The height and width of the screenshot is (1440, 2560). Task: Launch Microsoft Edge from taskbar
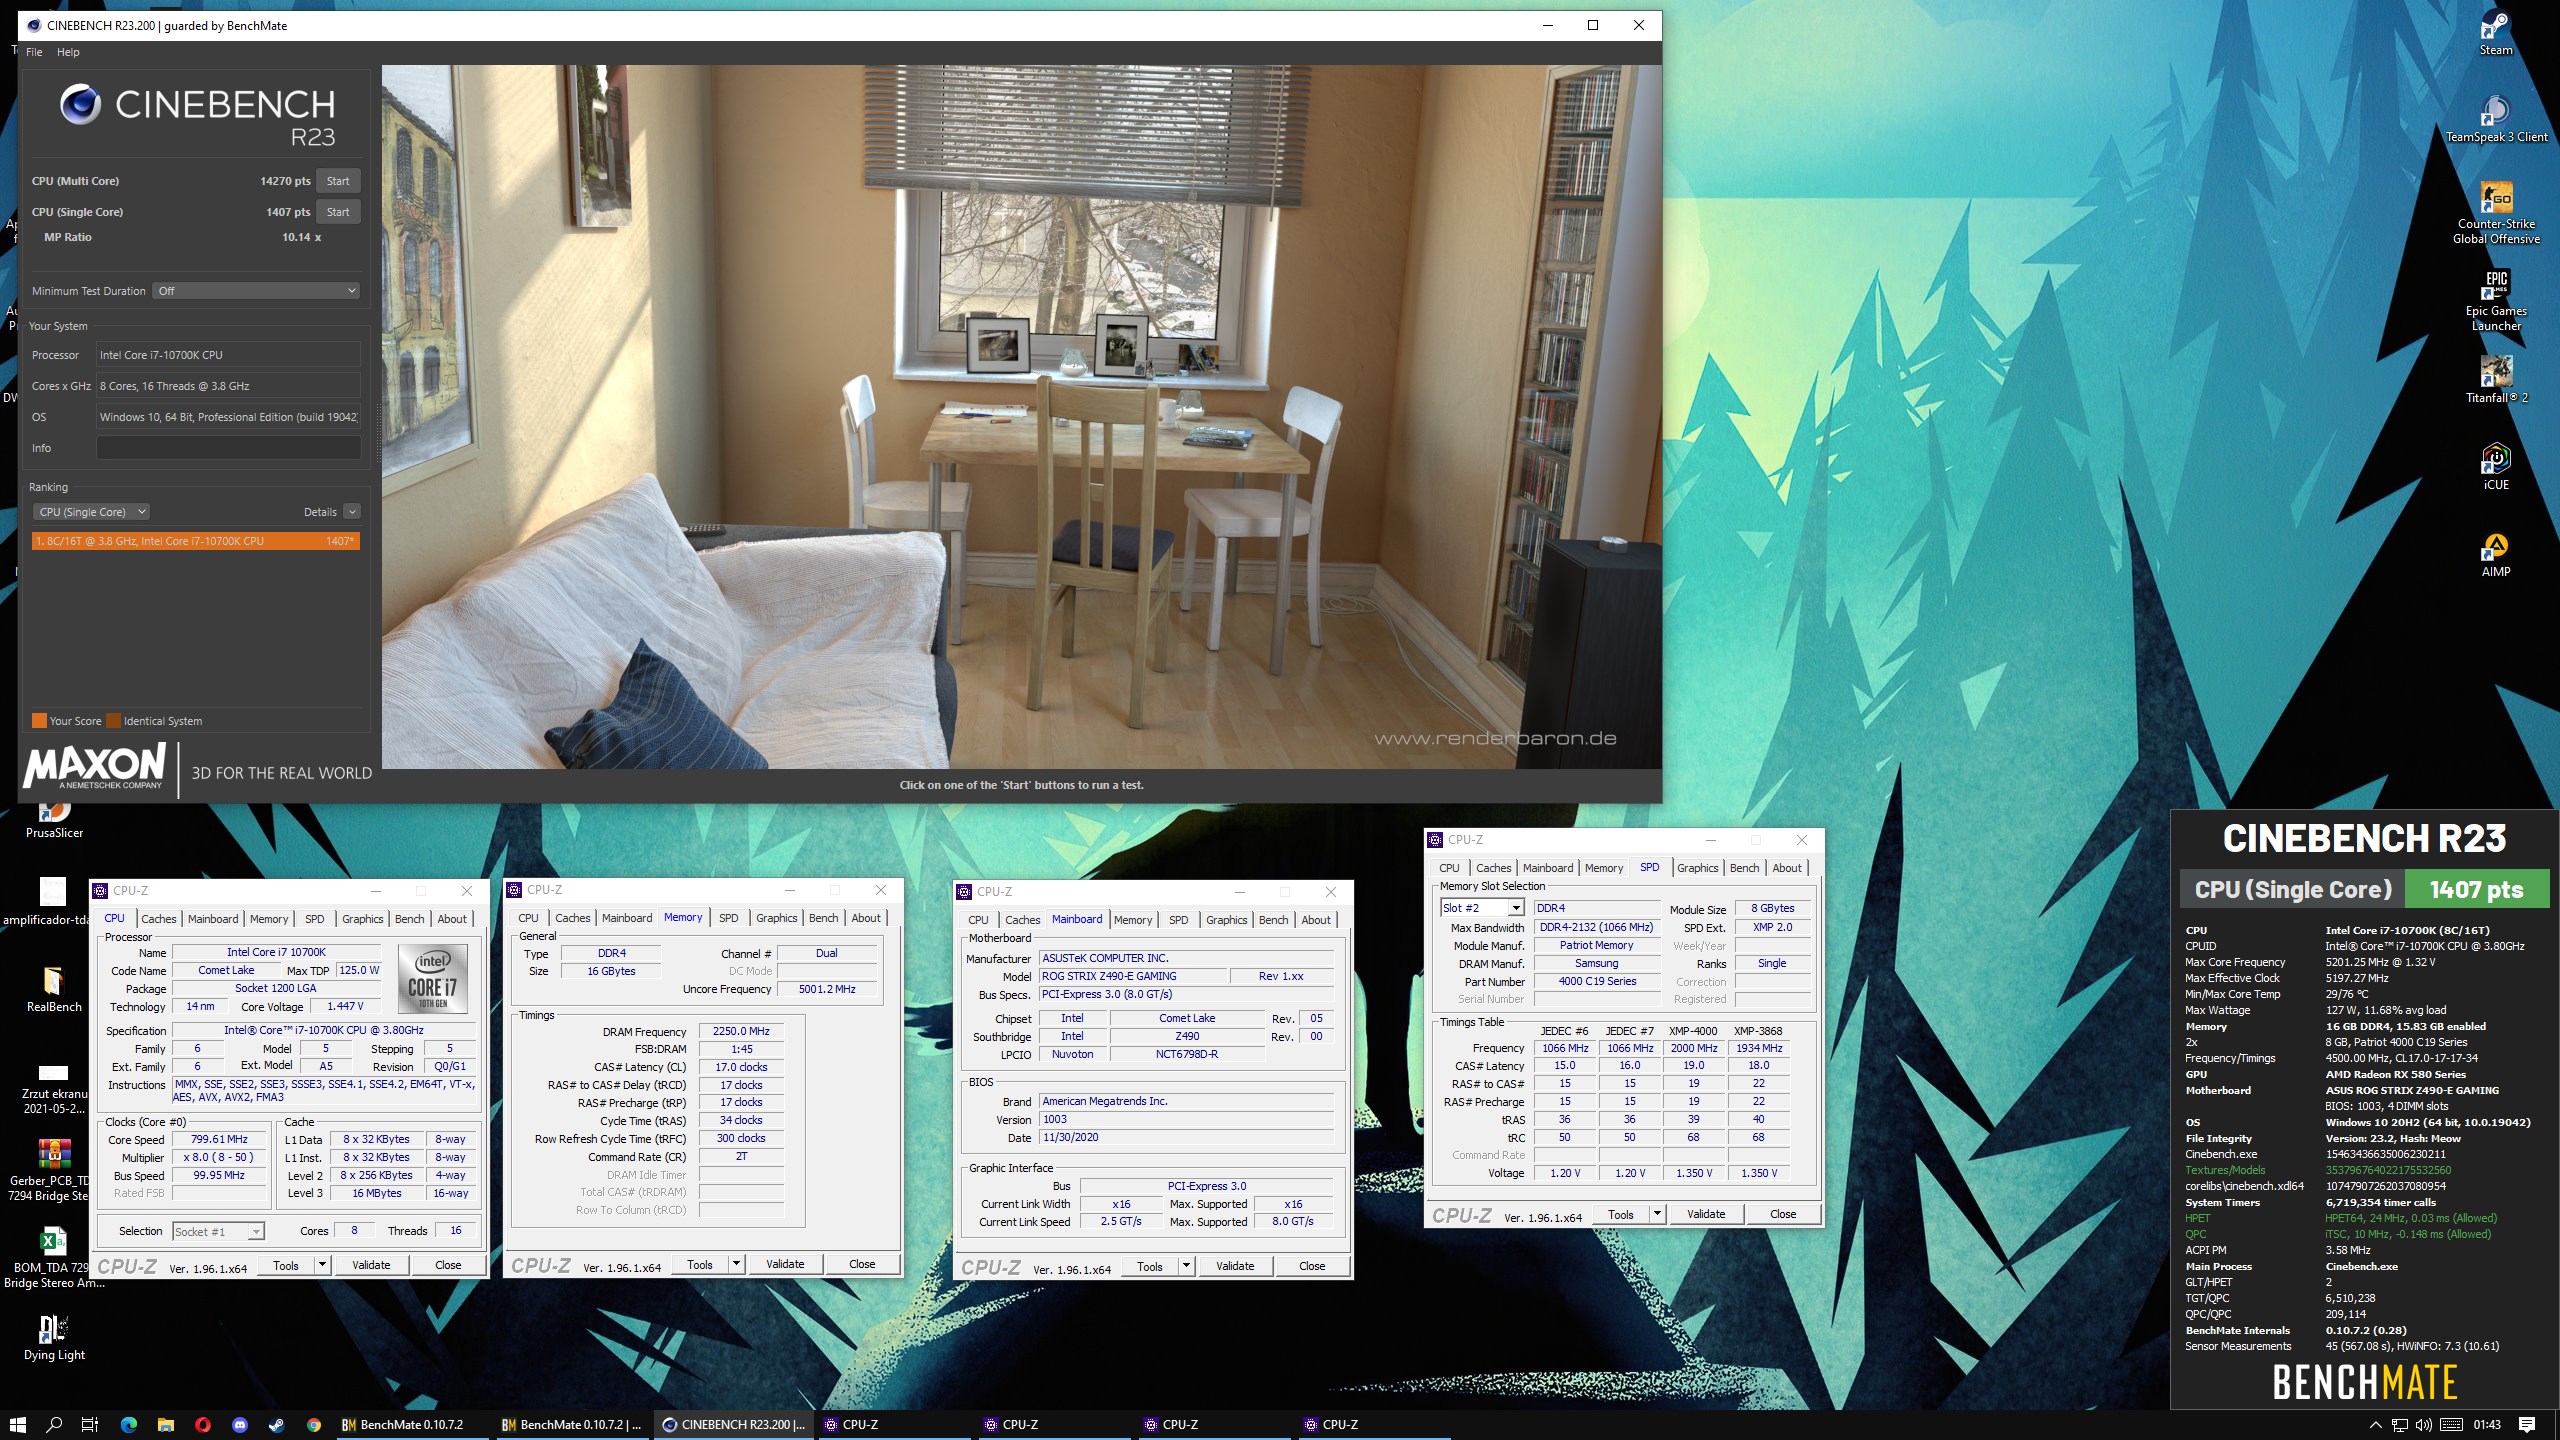(x=128, y=1424)
